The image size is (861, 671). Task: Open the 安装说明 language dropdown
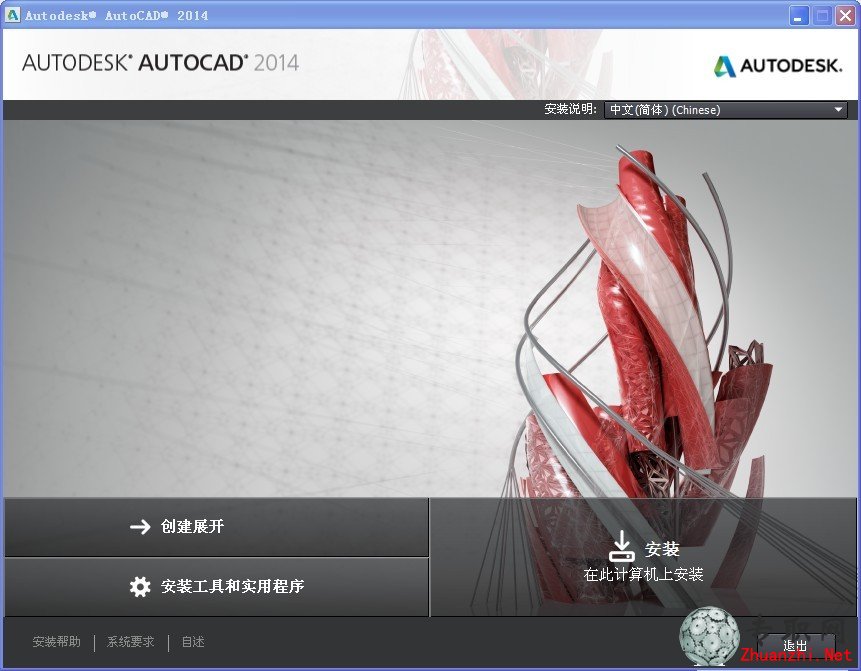coord(725,110)
